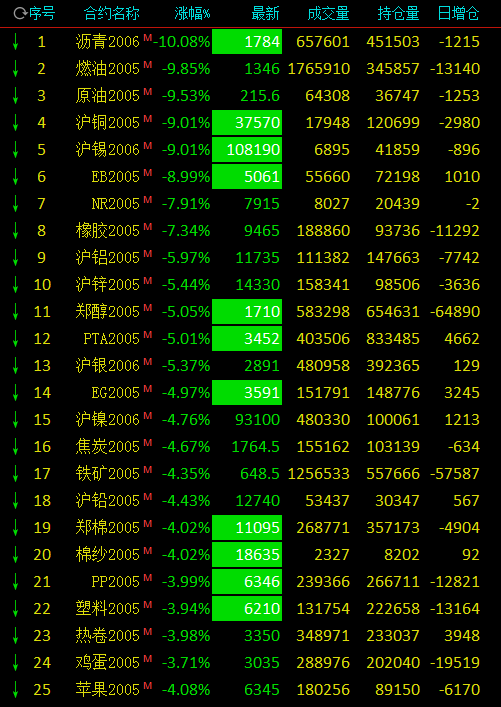Click the M marker next to 苹果2005
501x707 pixels.
point(147,686)
